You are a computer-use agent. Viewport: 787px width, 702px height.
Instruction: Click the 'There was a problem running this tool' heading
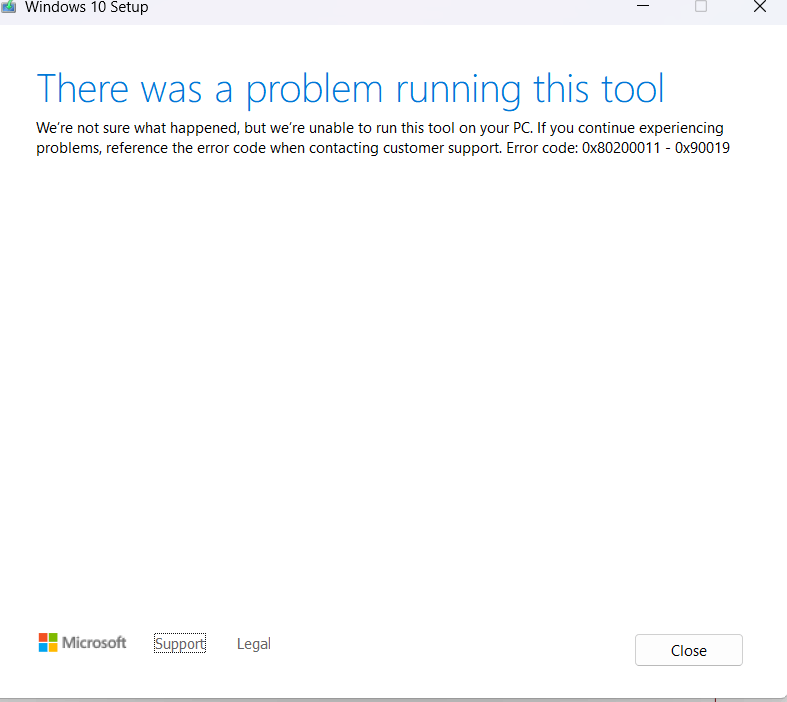coord(350,89)
